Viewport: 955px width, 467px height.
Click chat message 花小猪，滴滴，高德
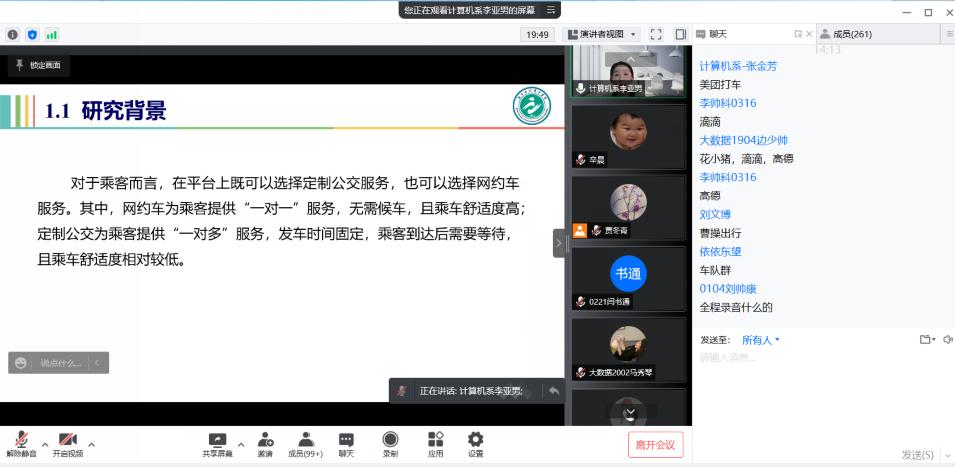click(x=746, y=159)
